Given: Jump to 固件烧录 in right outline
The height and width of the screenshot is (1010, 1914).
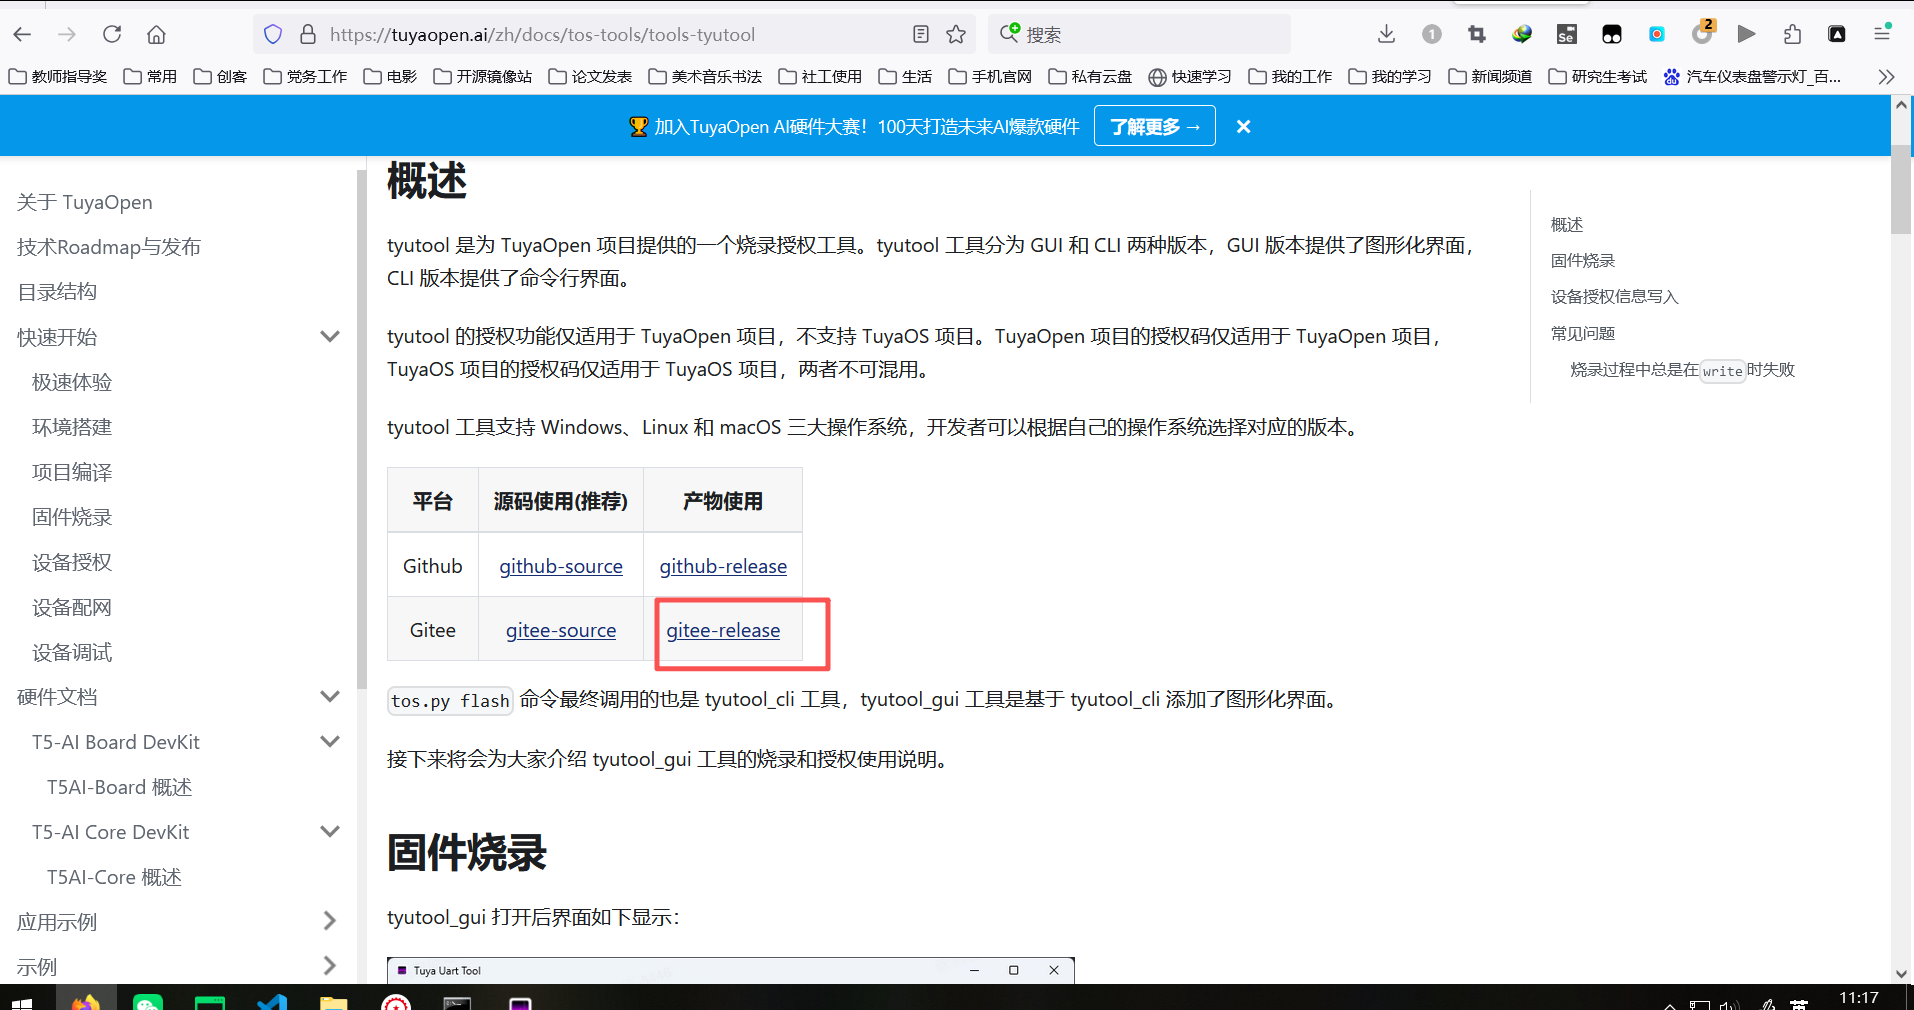Looking at the screenshot, I should click(x=1583, y=260).
